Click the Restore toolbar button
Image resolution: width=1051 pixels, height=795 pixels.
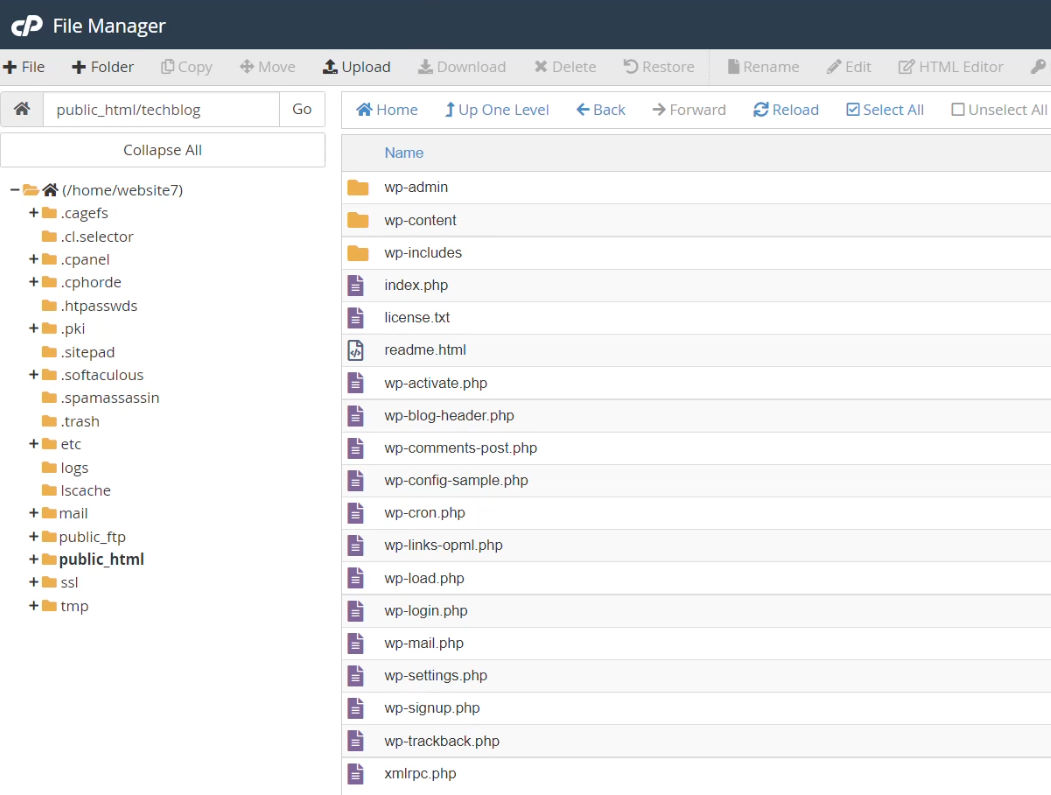(659, 67)
